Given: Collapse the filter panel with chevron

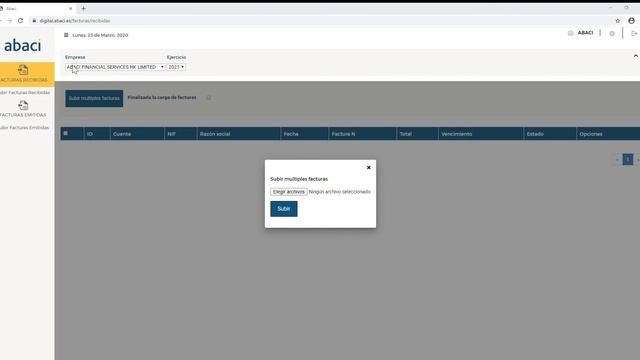Looking at the screenshot, I should (636, 56).
